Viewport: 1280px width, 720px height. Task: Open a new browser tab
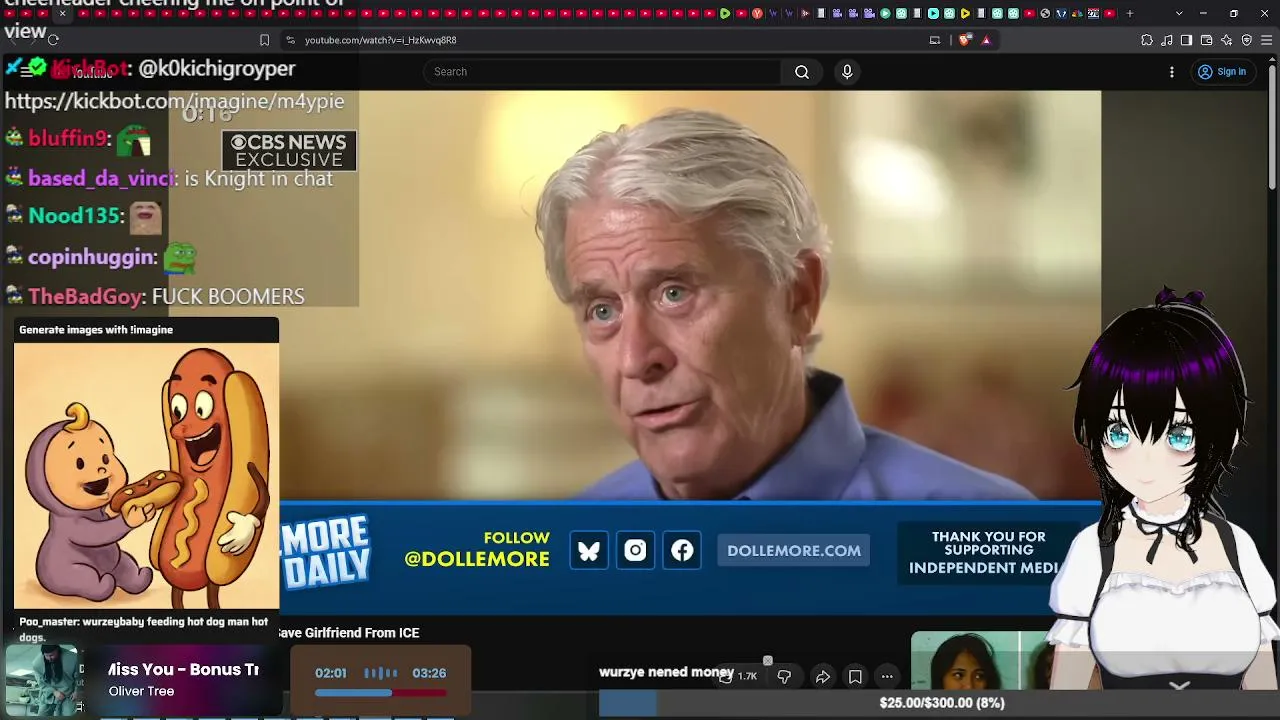coord(1130,13)
